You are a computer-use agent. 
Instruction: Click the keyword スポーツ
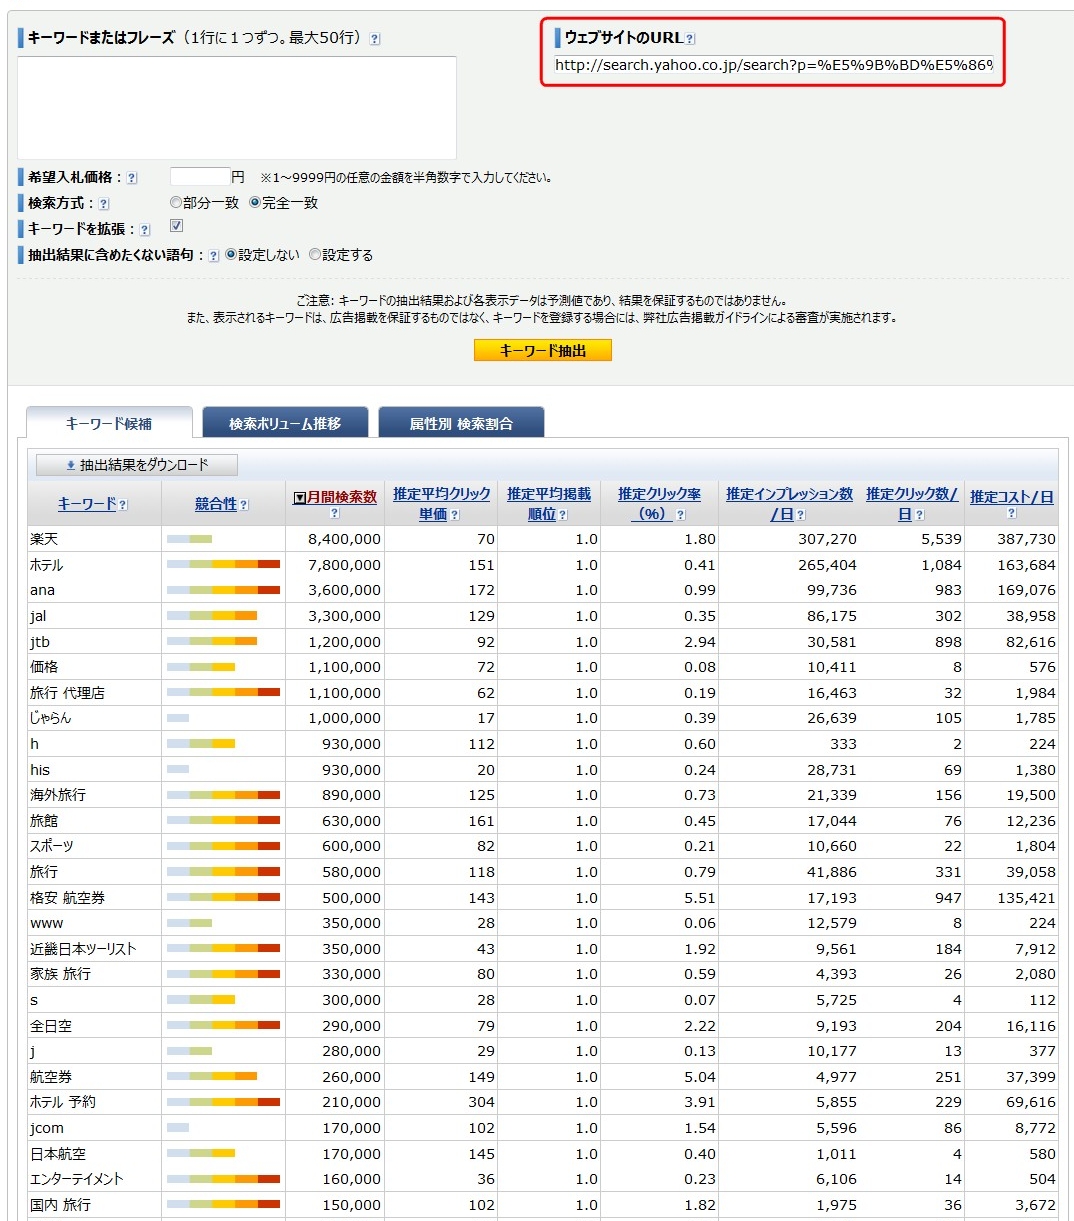point(52,846)
